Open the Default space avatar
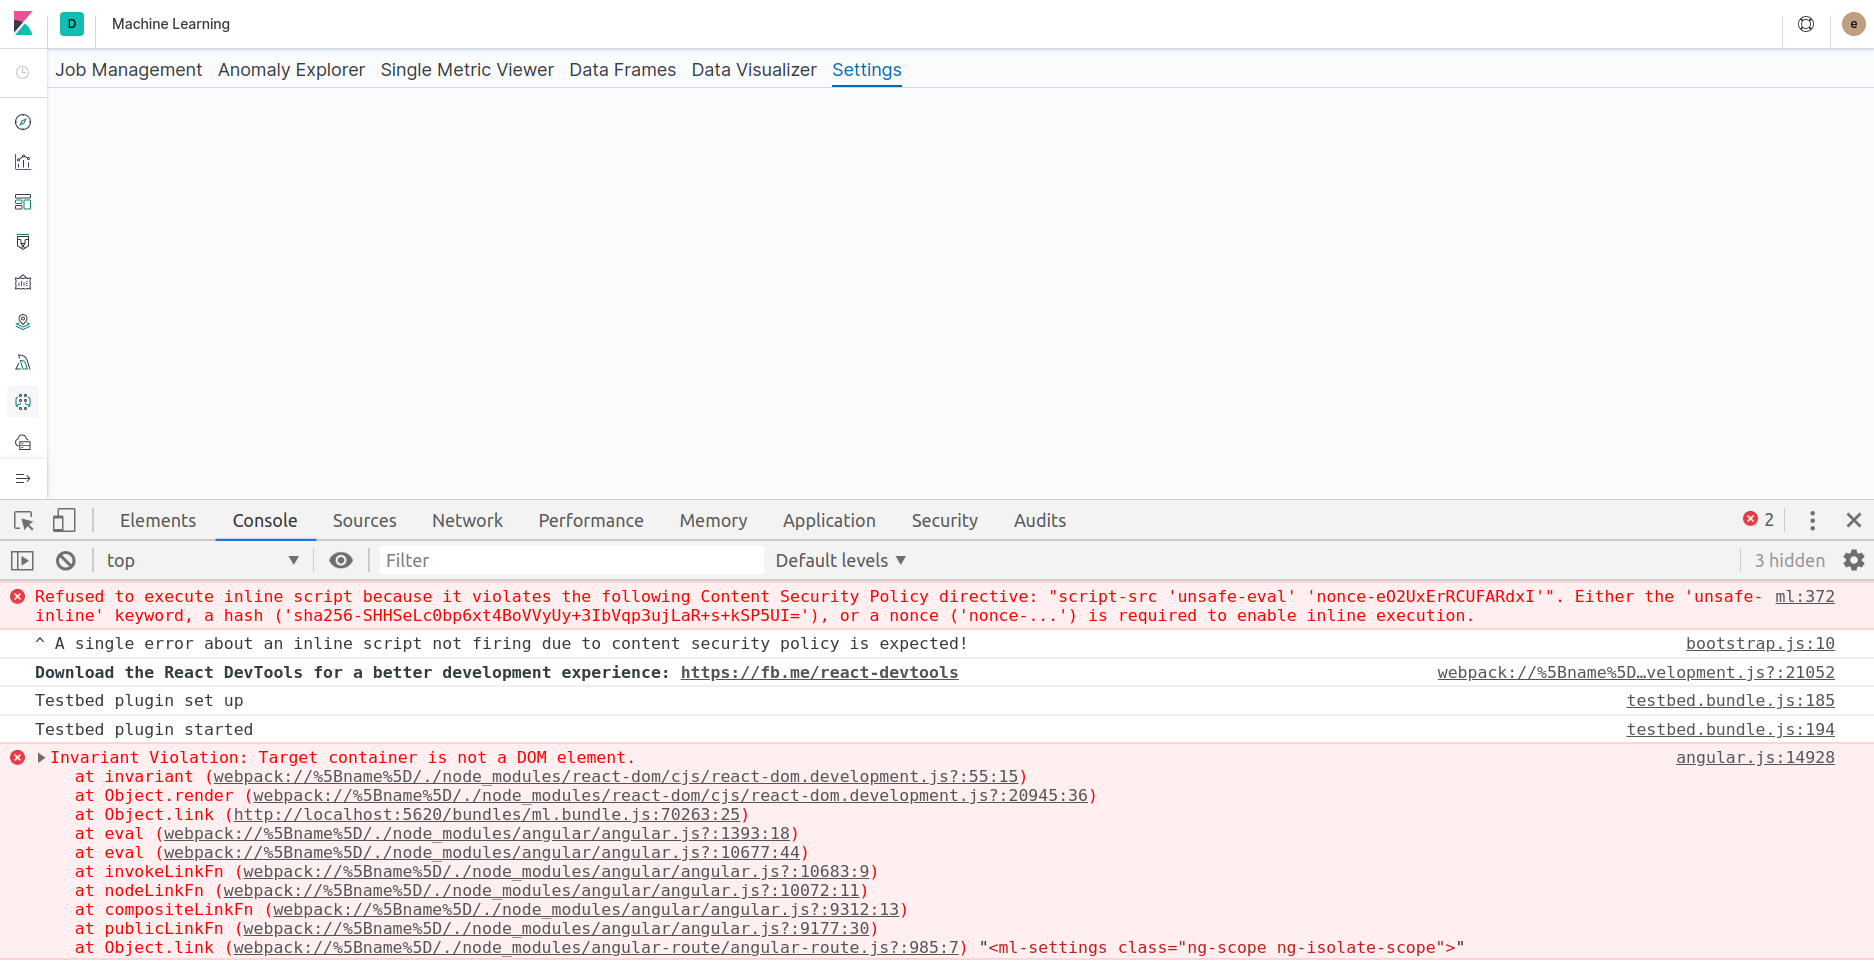 [x=72, y=24]
